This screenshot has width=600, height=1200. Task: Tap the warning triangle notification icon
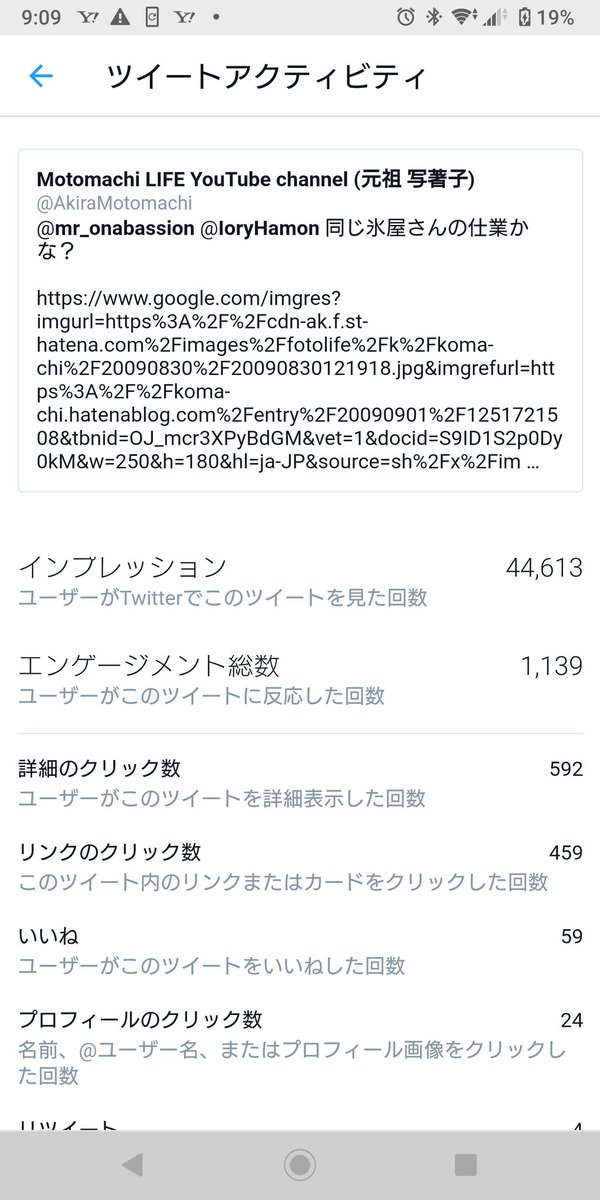click(121, 17)
